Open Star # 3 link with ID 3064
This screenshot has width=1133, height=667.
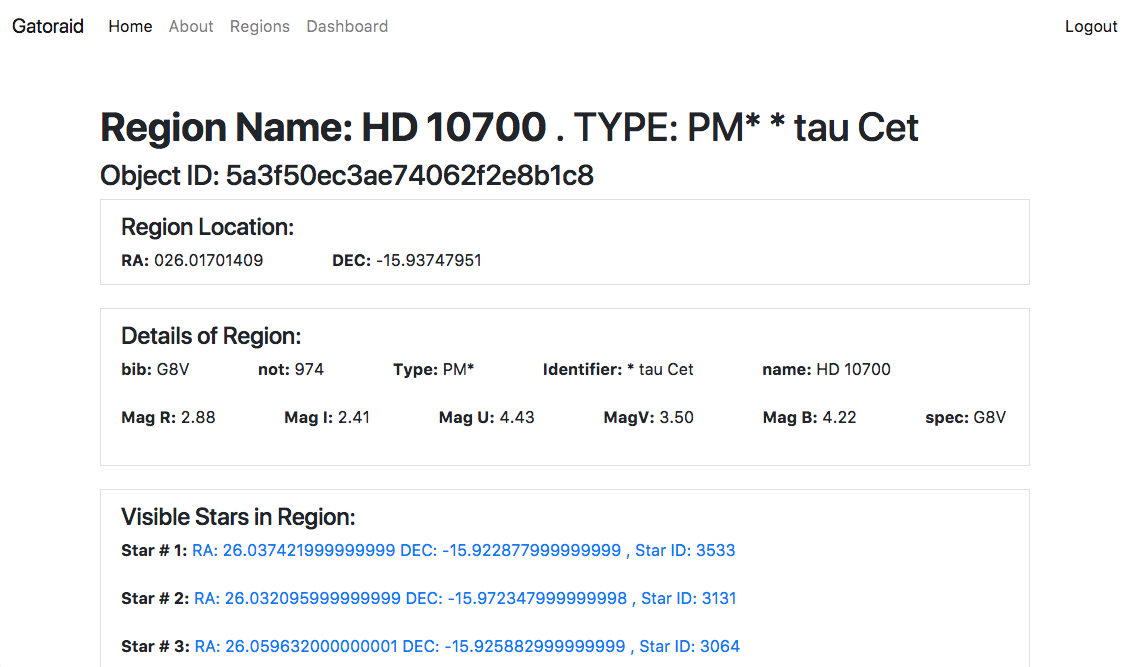pyautogui.click(x=467, y=646)
